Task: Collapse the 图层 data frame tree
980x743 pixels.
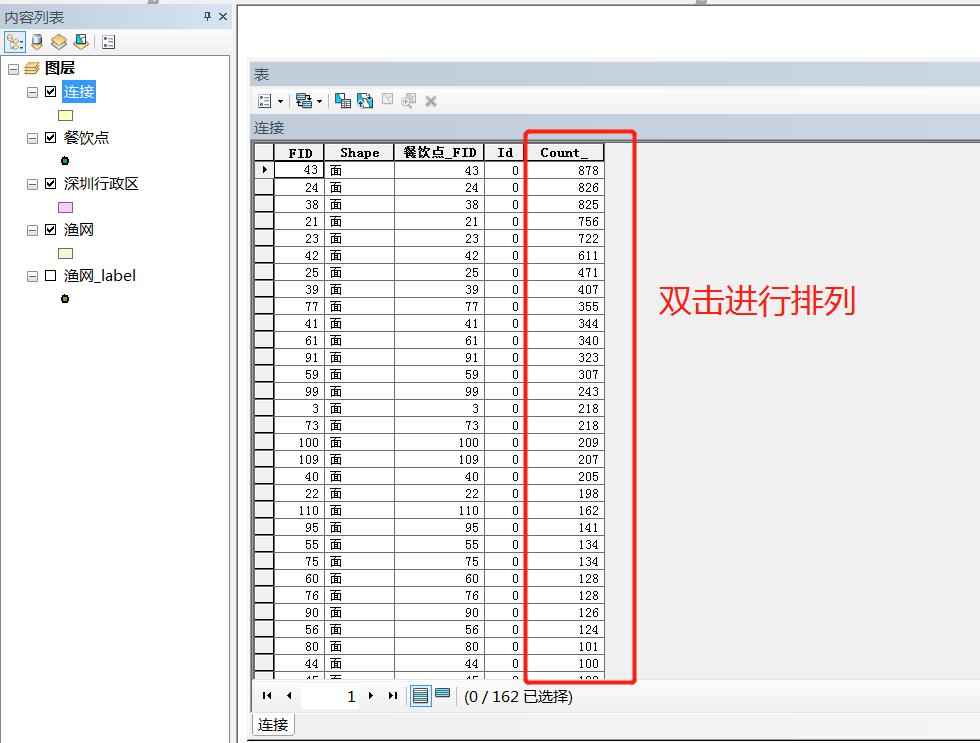Action: 13,68
